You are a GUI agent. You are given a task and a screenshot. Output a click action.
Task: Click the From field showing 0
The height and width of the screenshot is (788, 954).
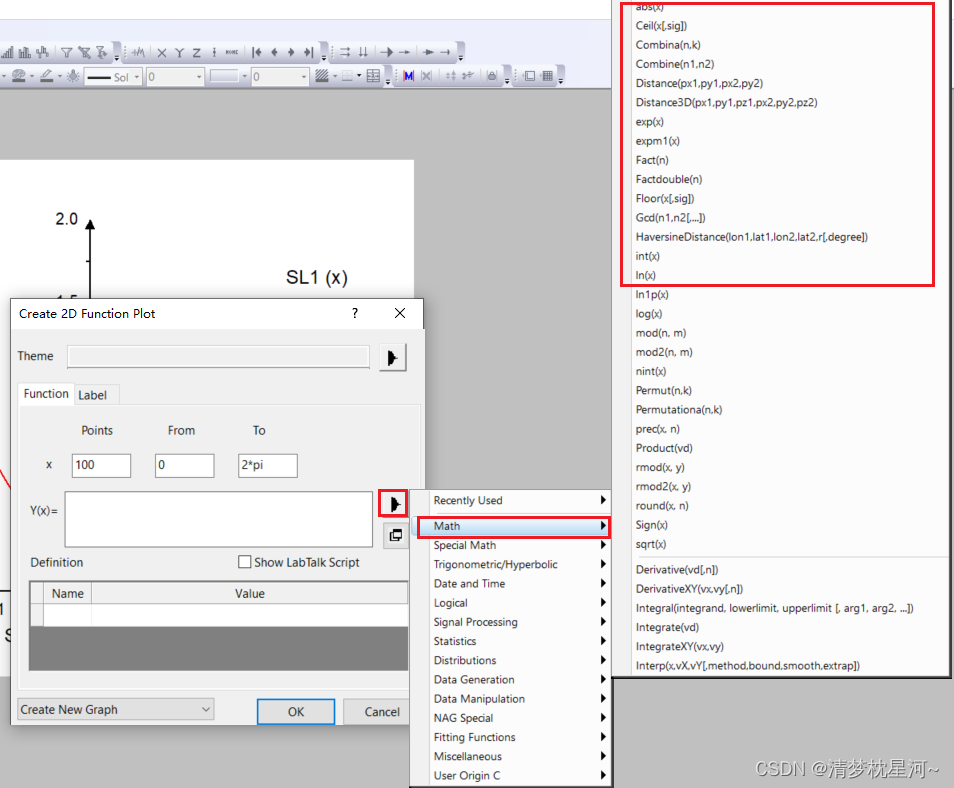(184, 465)
